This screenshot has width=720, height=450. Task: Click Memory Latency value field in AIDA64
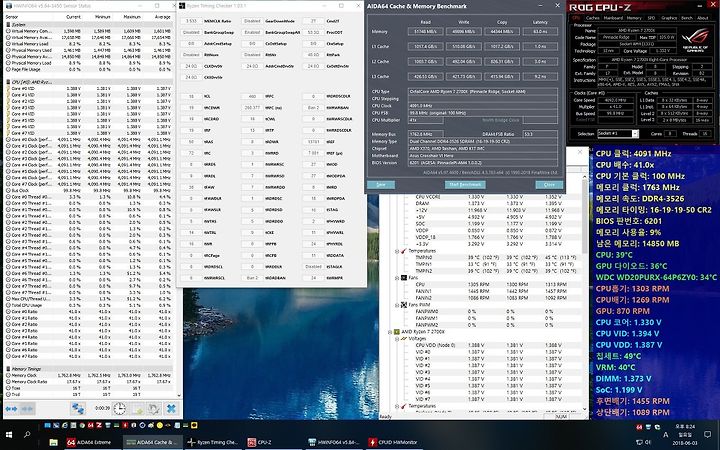(x=540, y=32)
